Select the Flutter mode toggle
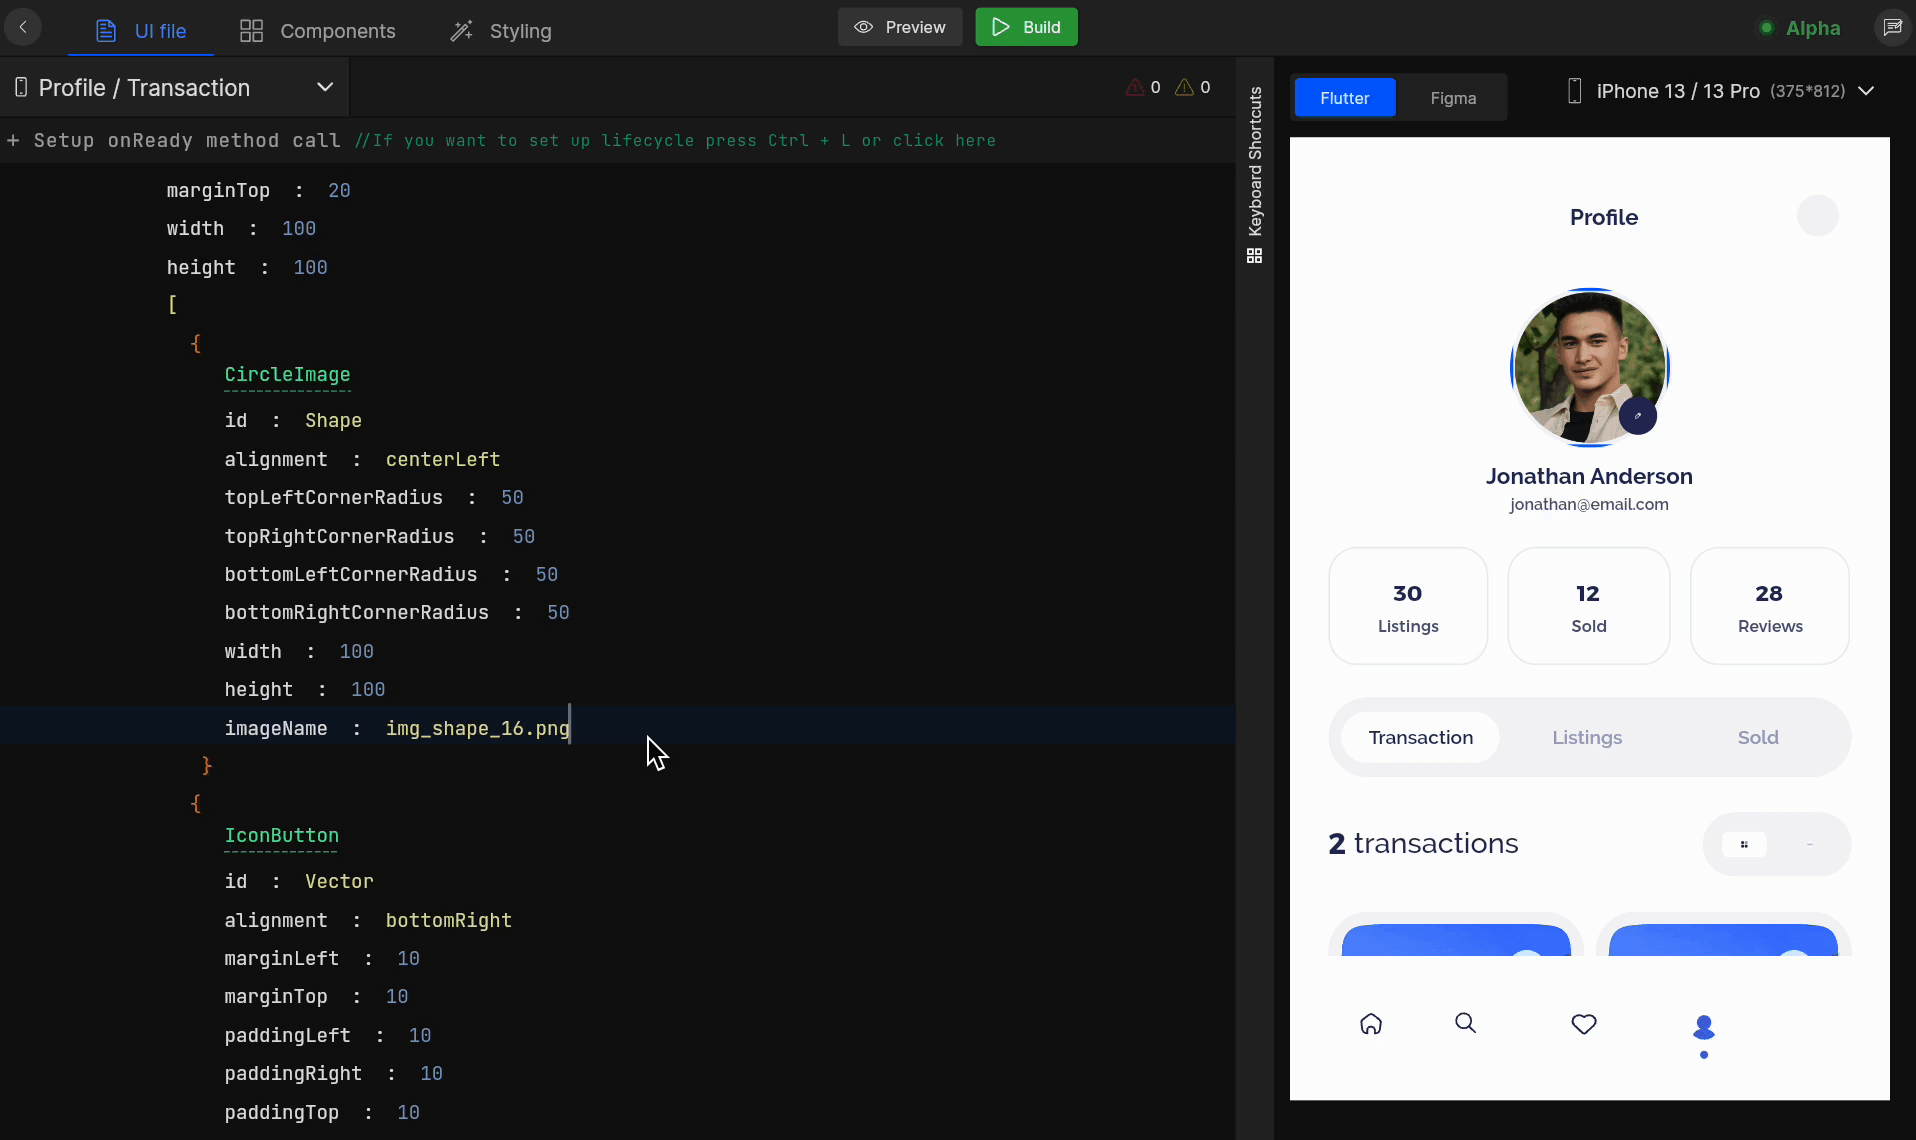The width and height of the screenshot is (1916, 1140). [x=1344, y=97]
